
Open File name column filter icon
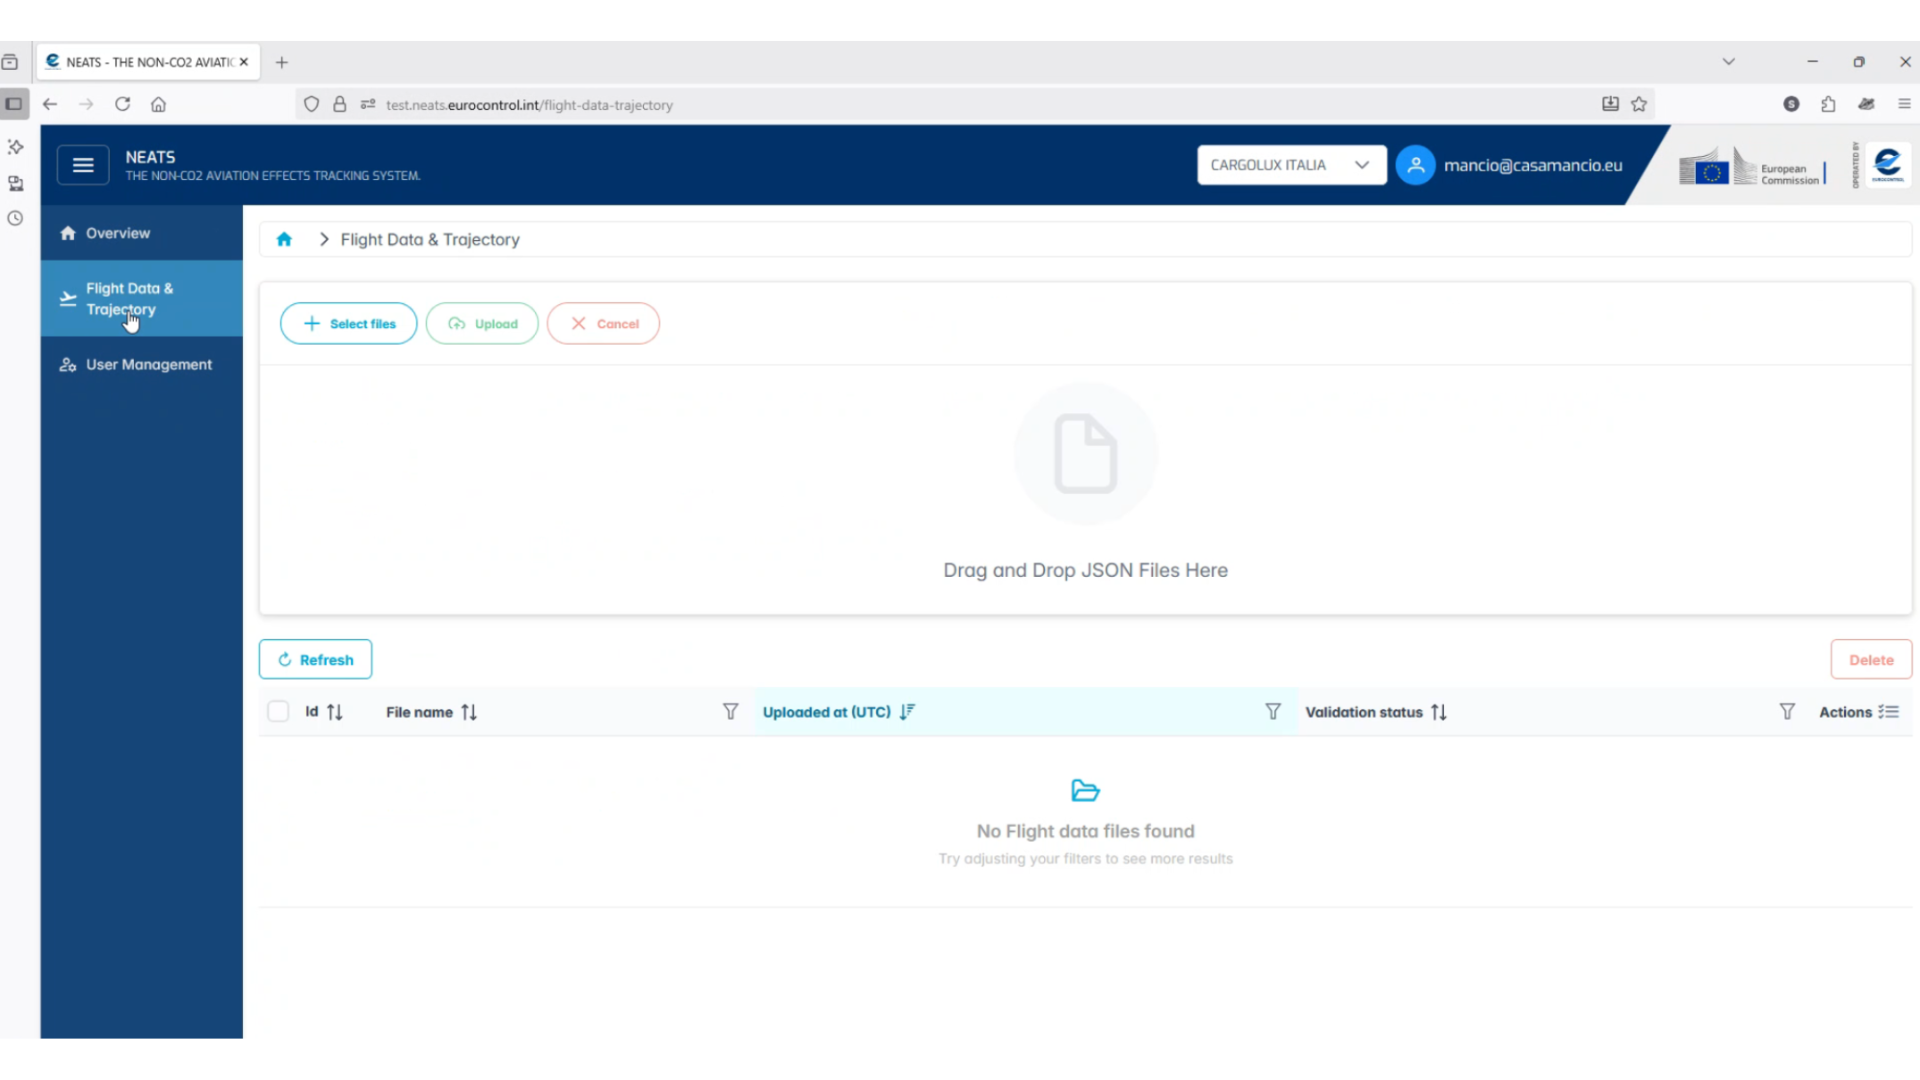tap(730, 712)
